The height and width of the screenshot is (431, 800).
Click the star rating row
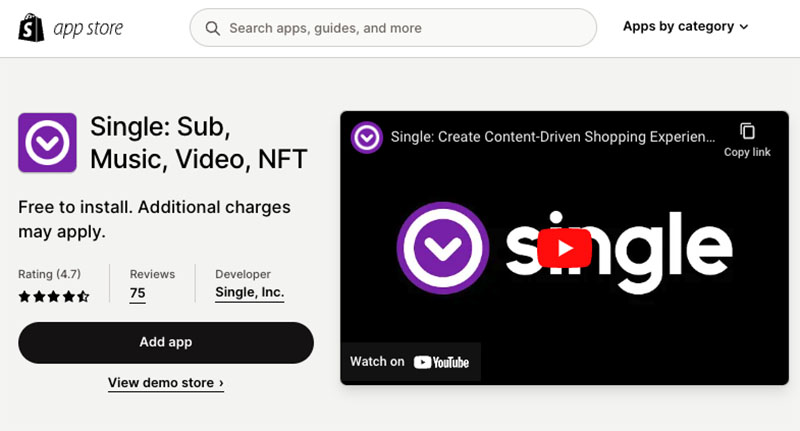(54, 296)
